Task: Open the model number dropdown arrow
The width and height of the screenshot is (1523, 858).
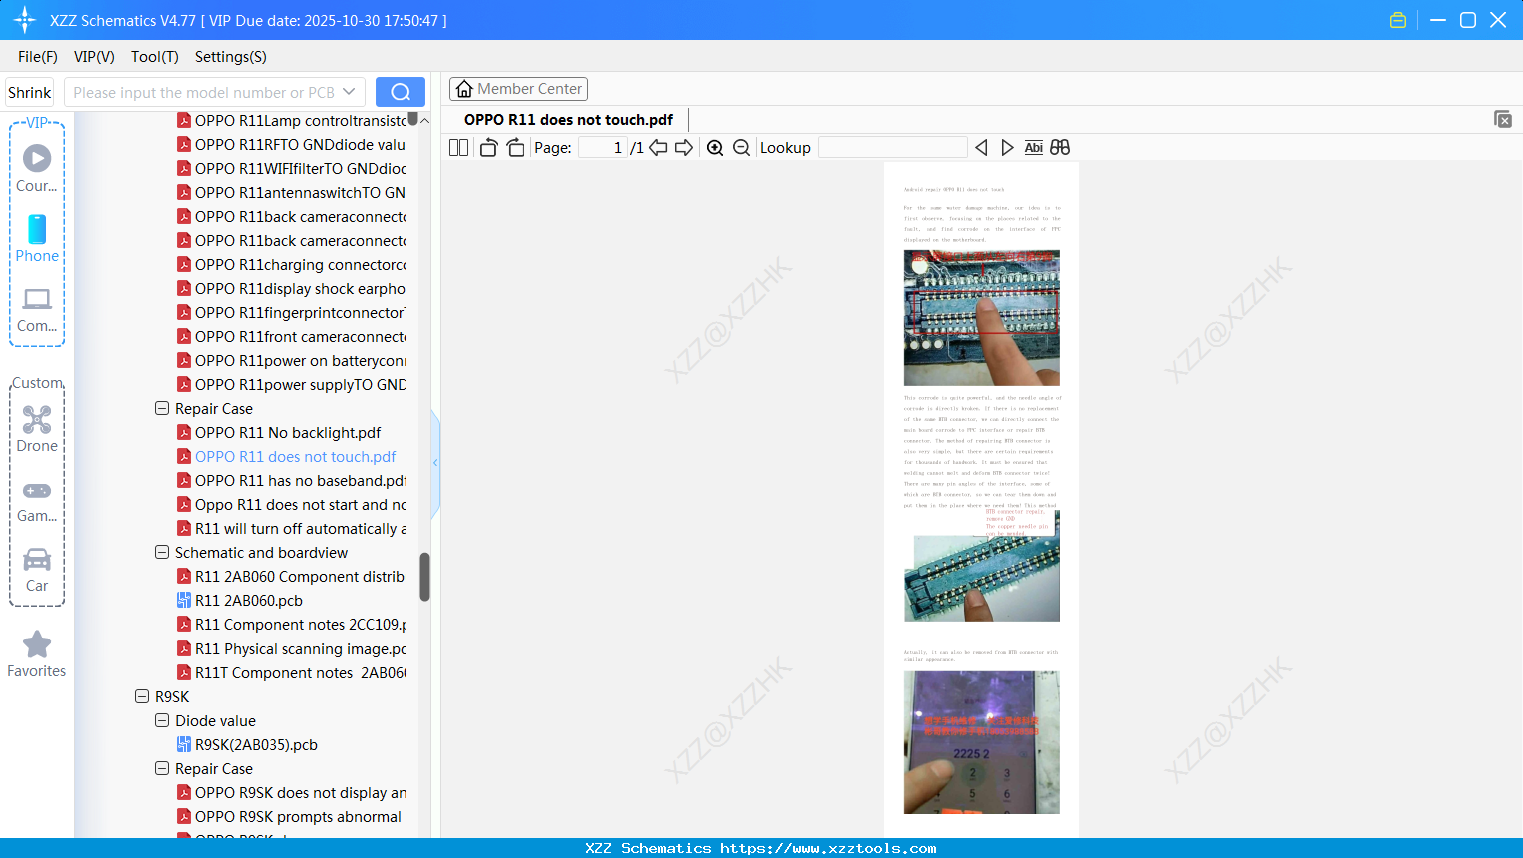Action: [x=349, y=92]
